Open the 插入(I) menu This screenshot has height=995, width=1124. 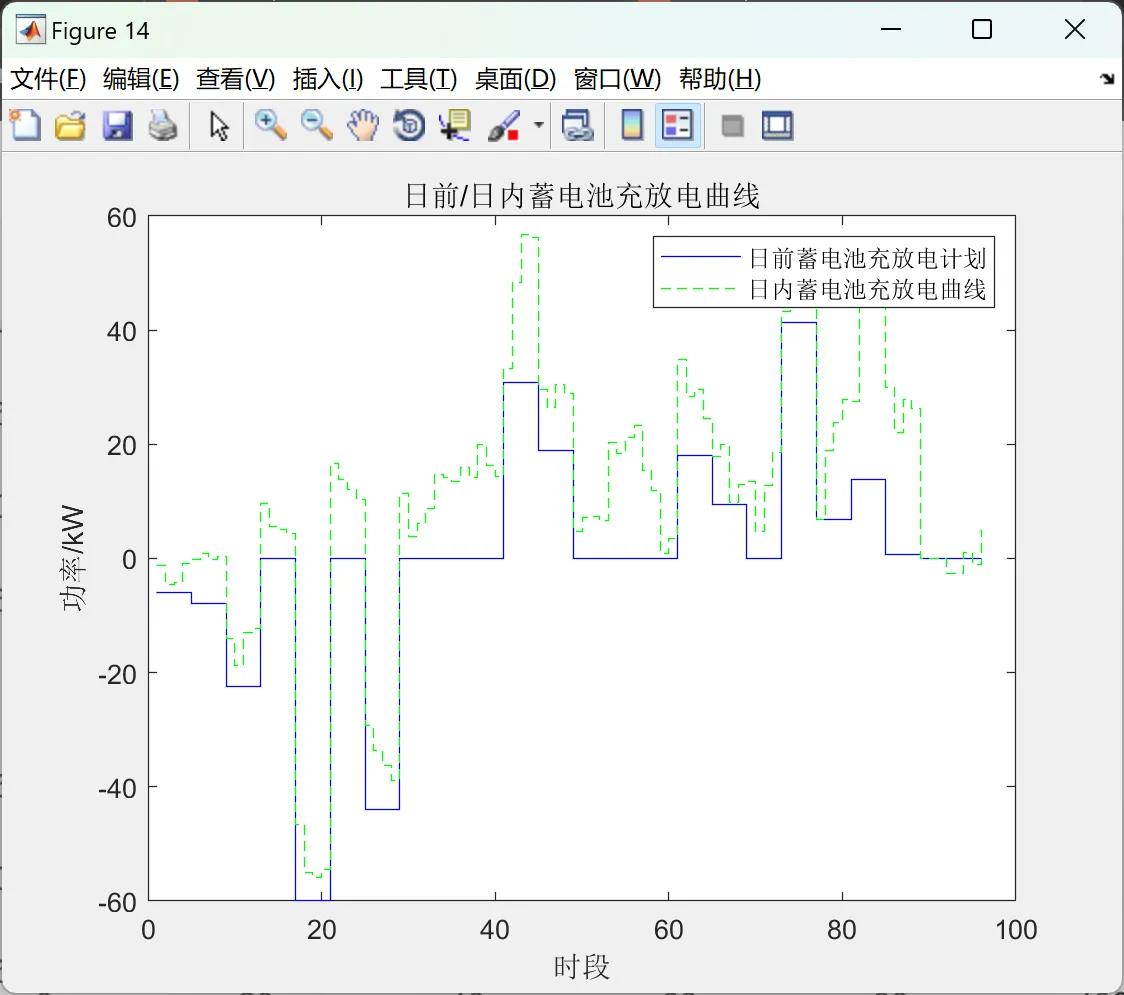[x=328, y=79]
